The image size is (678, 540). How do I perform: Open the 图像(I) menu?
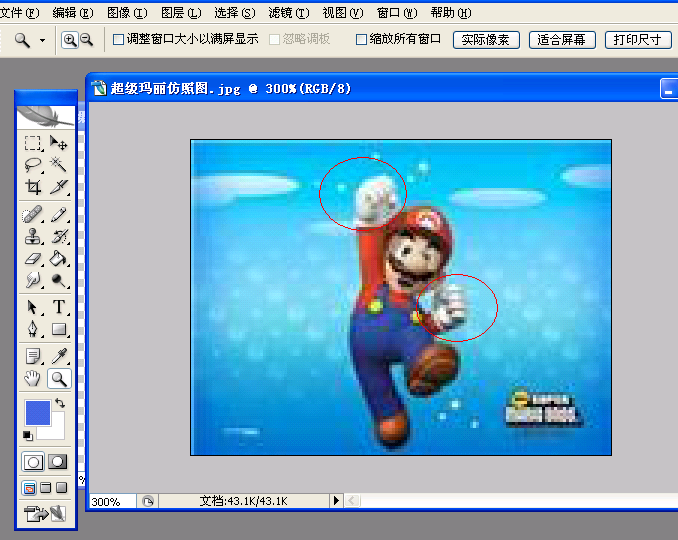coord(127,13)
